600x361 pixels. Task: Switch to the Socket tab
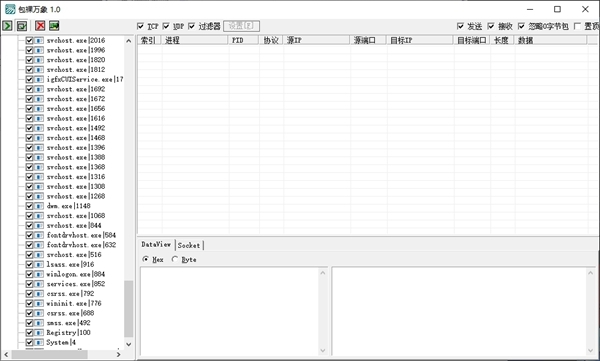point(189,245)
